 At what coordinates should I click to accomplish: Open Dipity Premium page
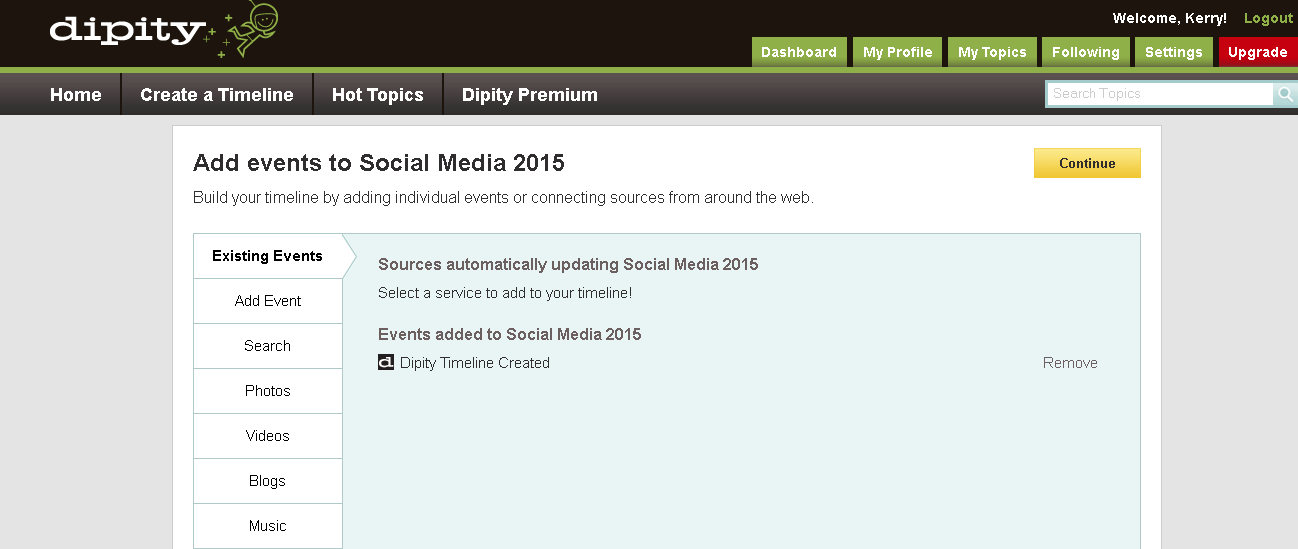(x=529, y=95)
